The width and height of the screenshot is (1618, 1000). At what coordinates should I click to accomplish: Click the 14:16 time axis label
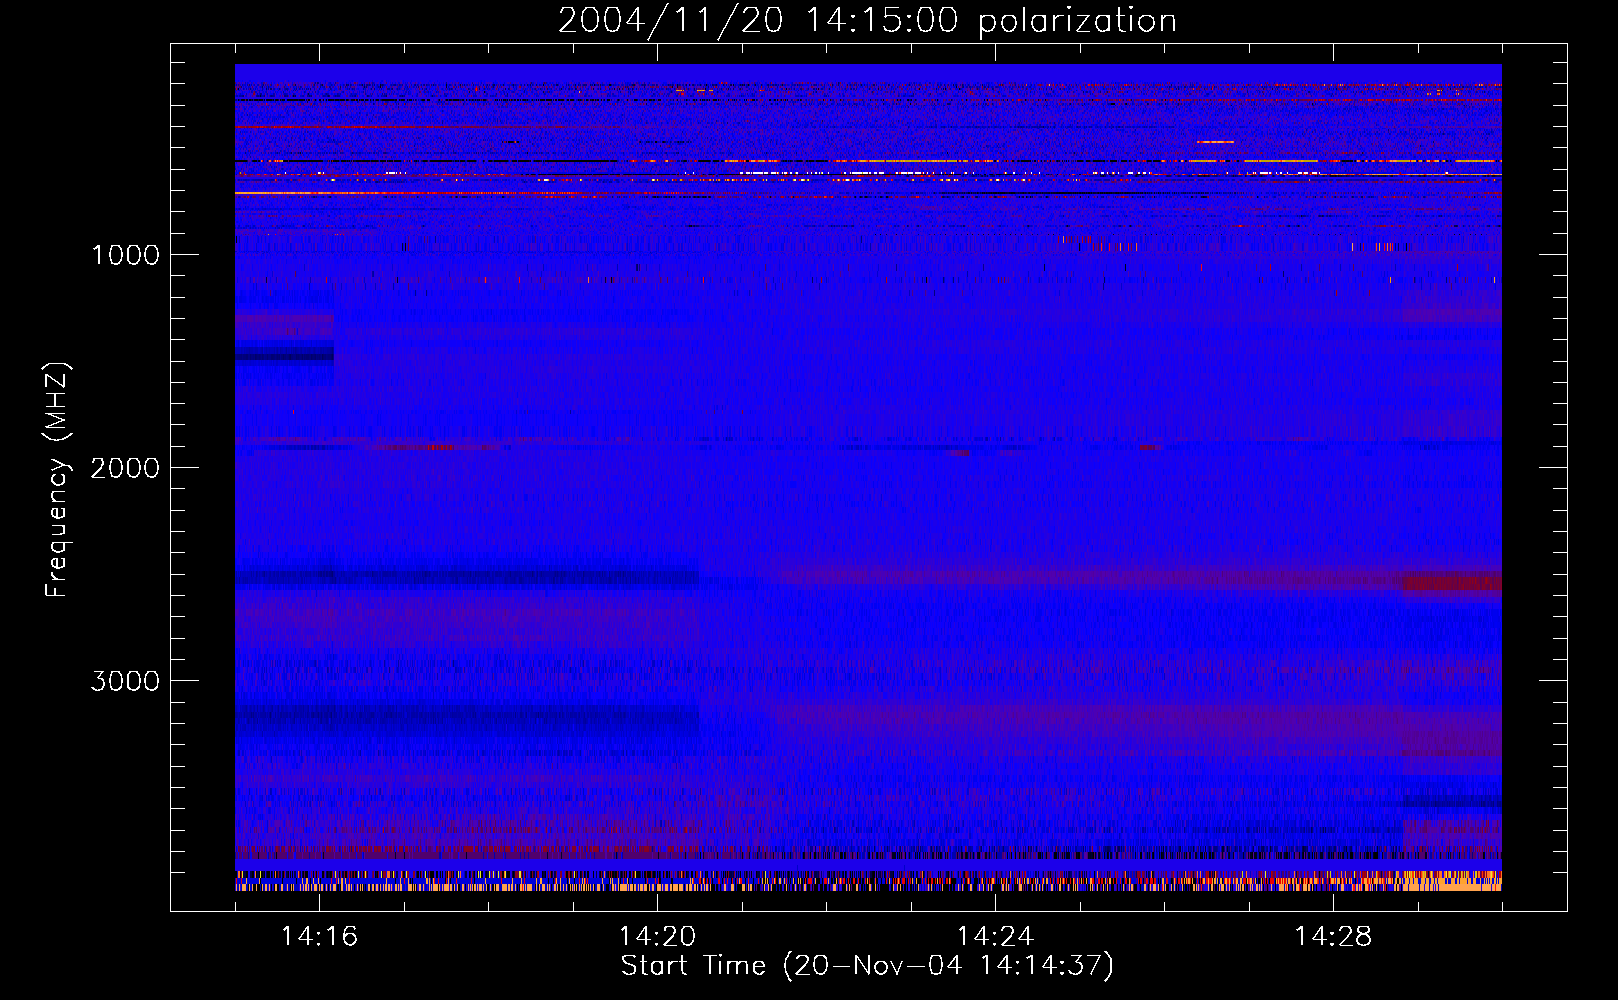coord(319,936)
